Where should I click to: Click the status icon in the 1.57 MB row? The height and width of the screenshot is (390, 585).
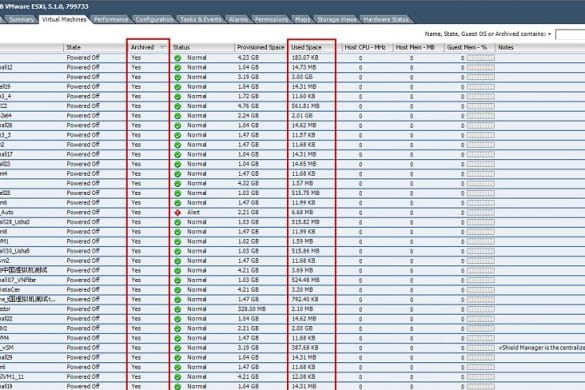tap(178, 184)
